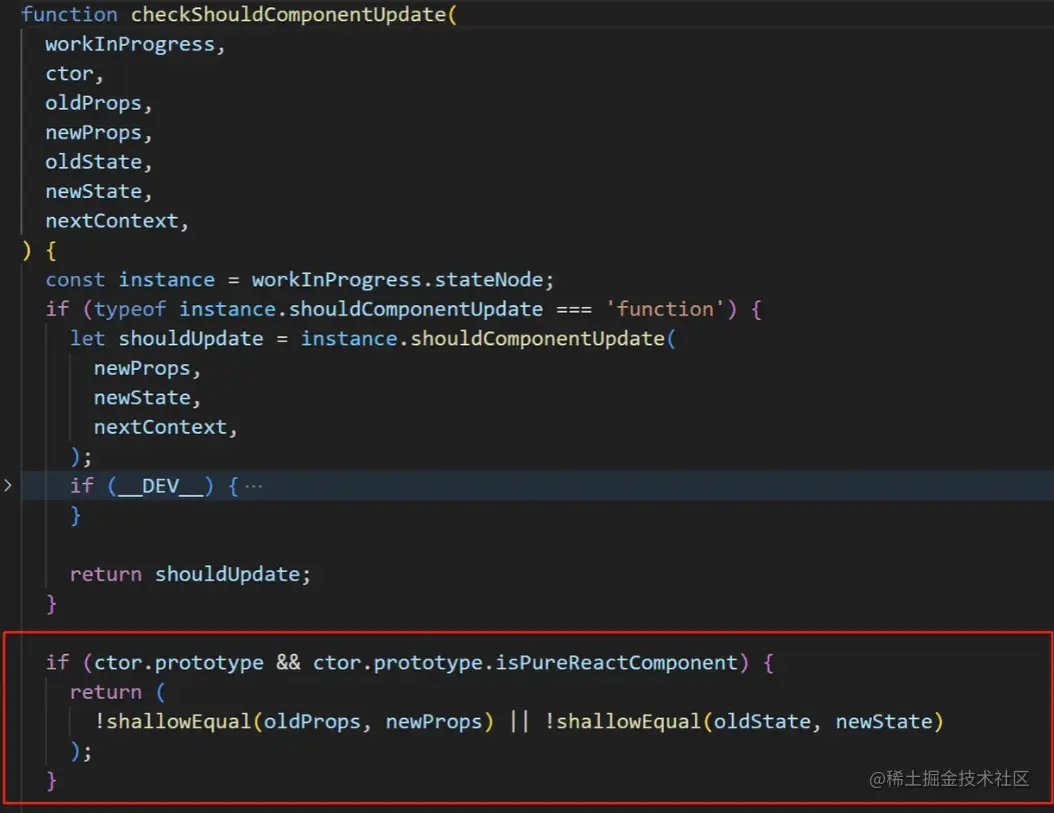1054x813 pixels.
Task: Click the function keyword on the first line
Action: point(69,14)
